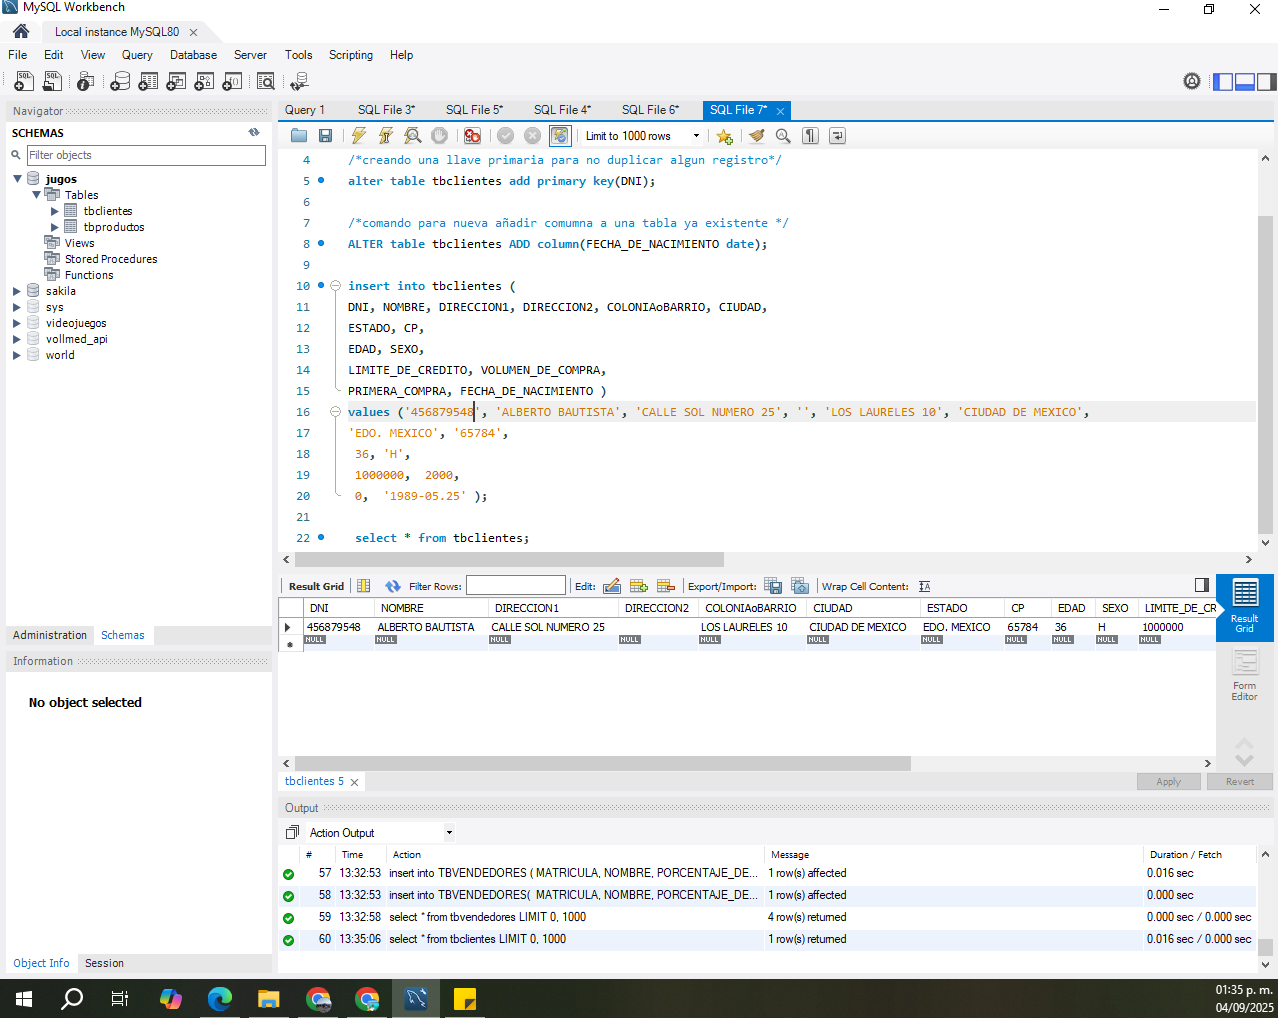Close the SQL File 7 tab
Screen dimensions: 1278x1018
[x=781, y=111]
